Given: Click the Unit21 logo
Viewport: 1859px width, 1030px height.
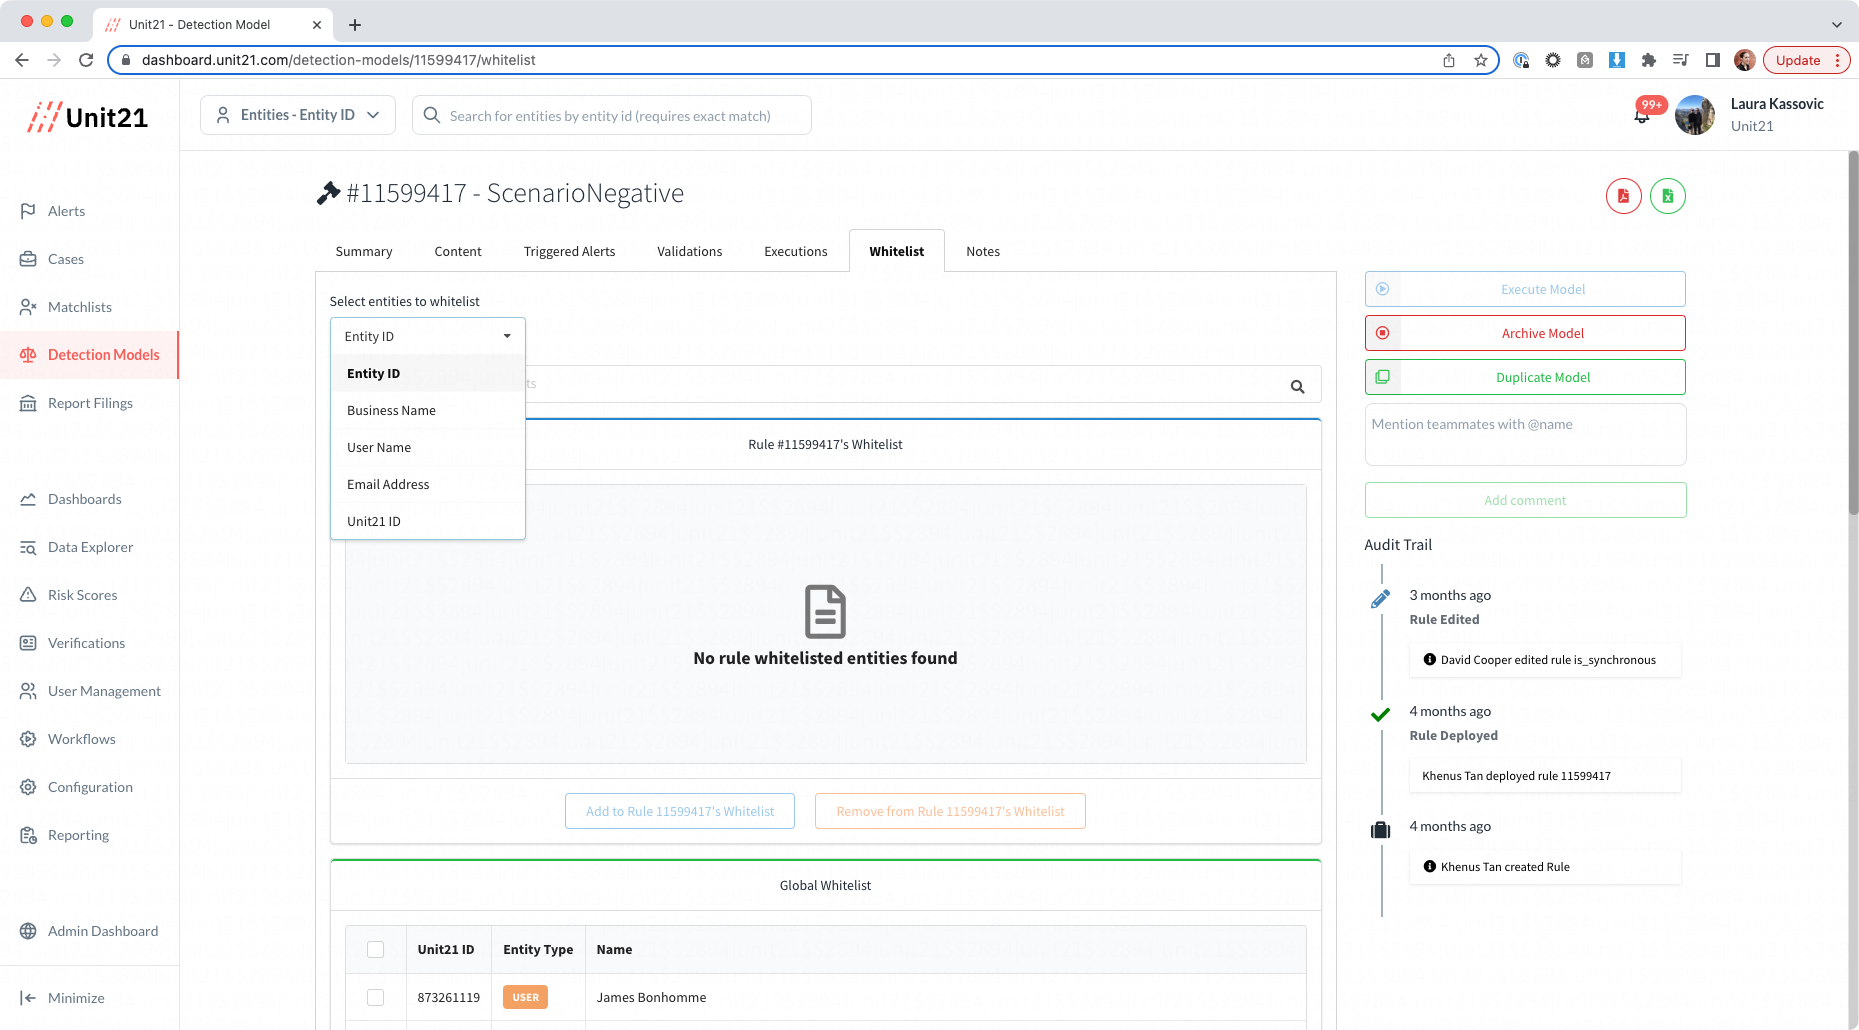Looking at the screenshot, I should (88, 117).
